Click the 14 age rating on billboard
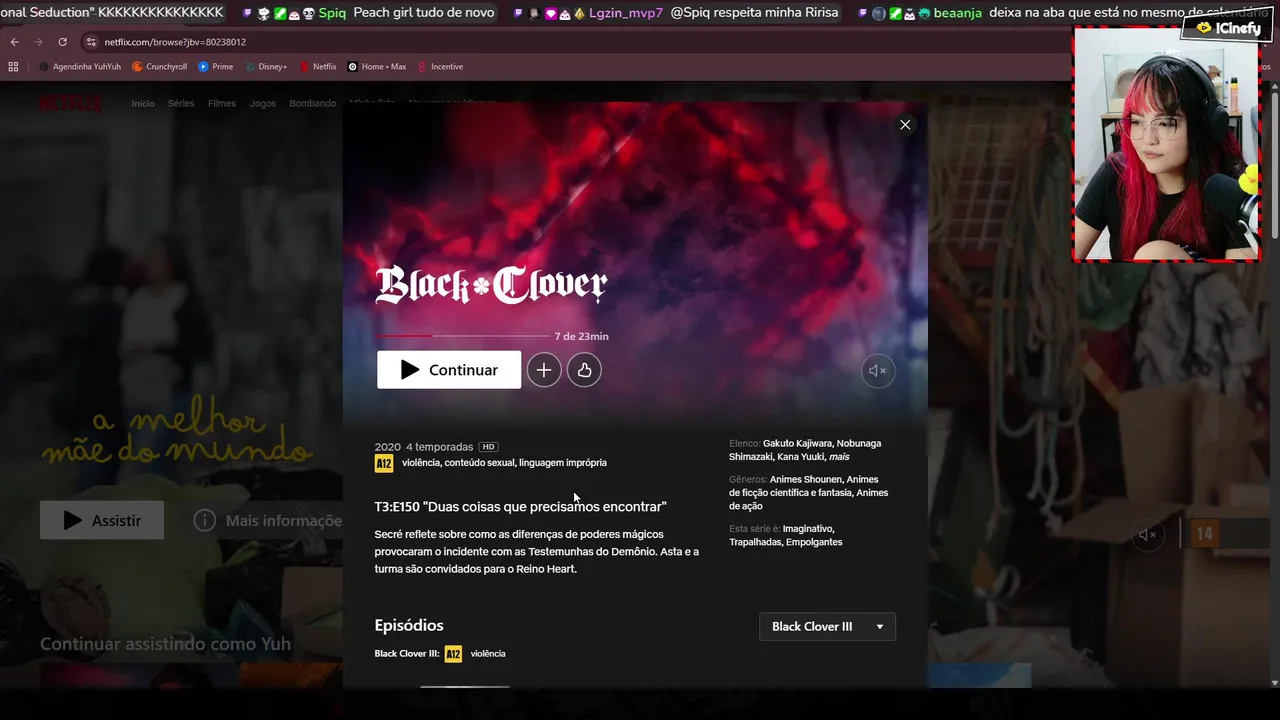Image resolution: width=1280 pixels, height=720 pixels. tap(1204, 534)
